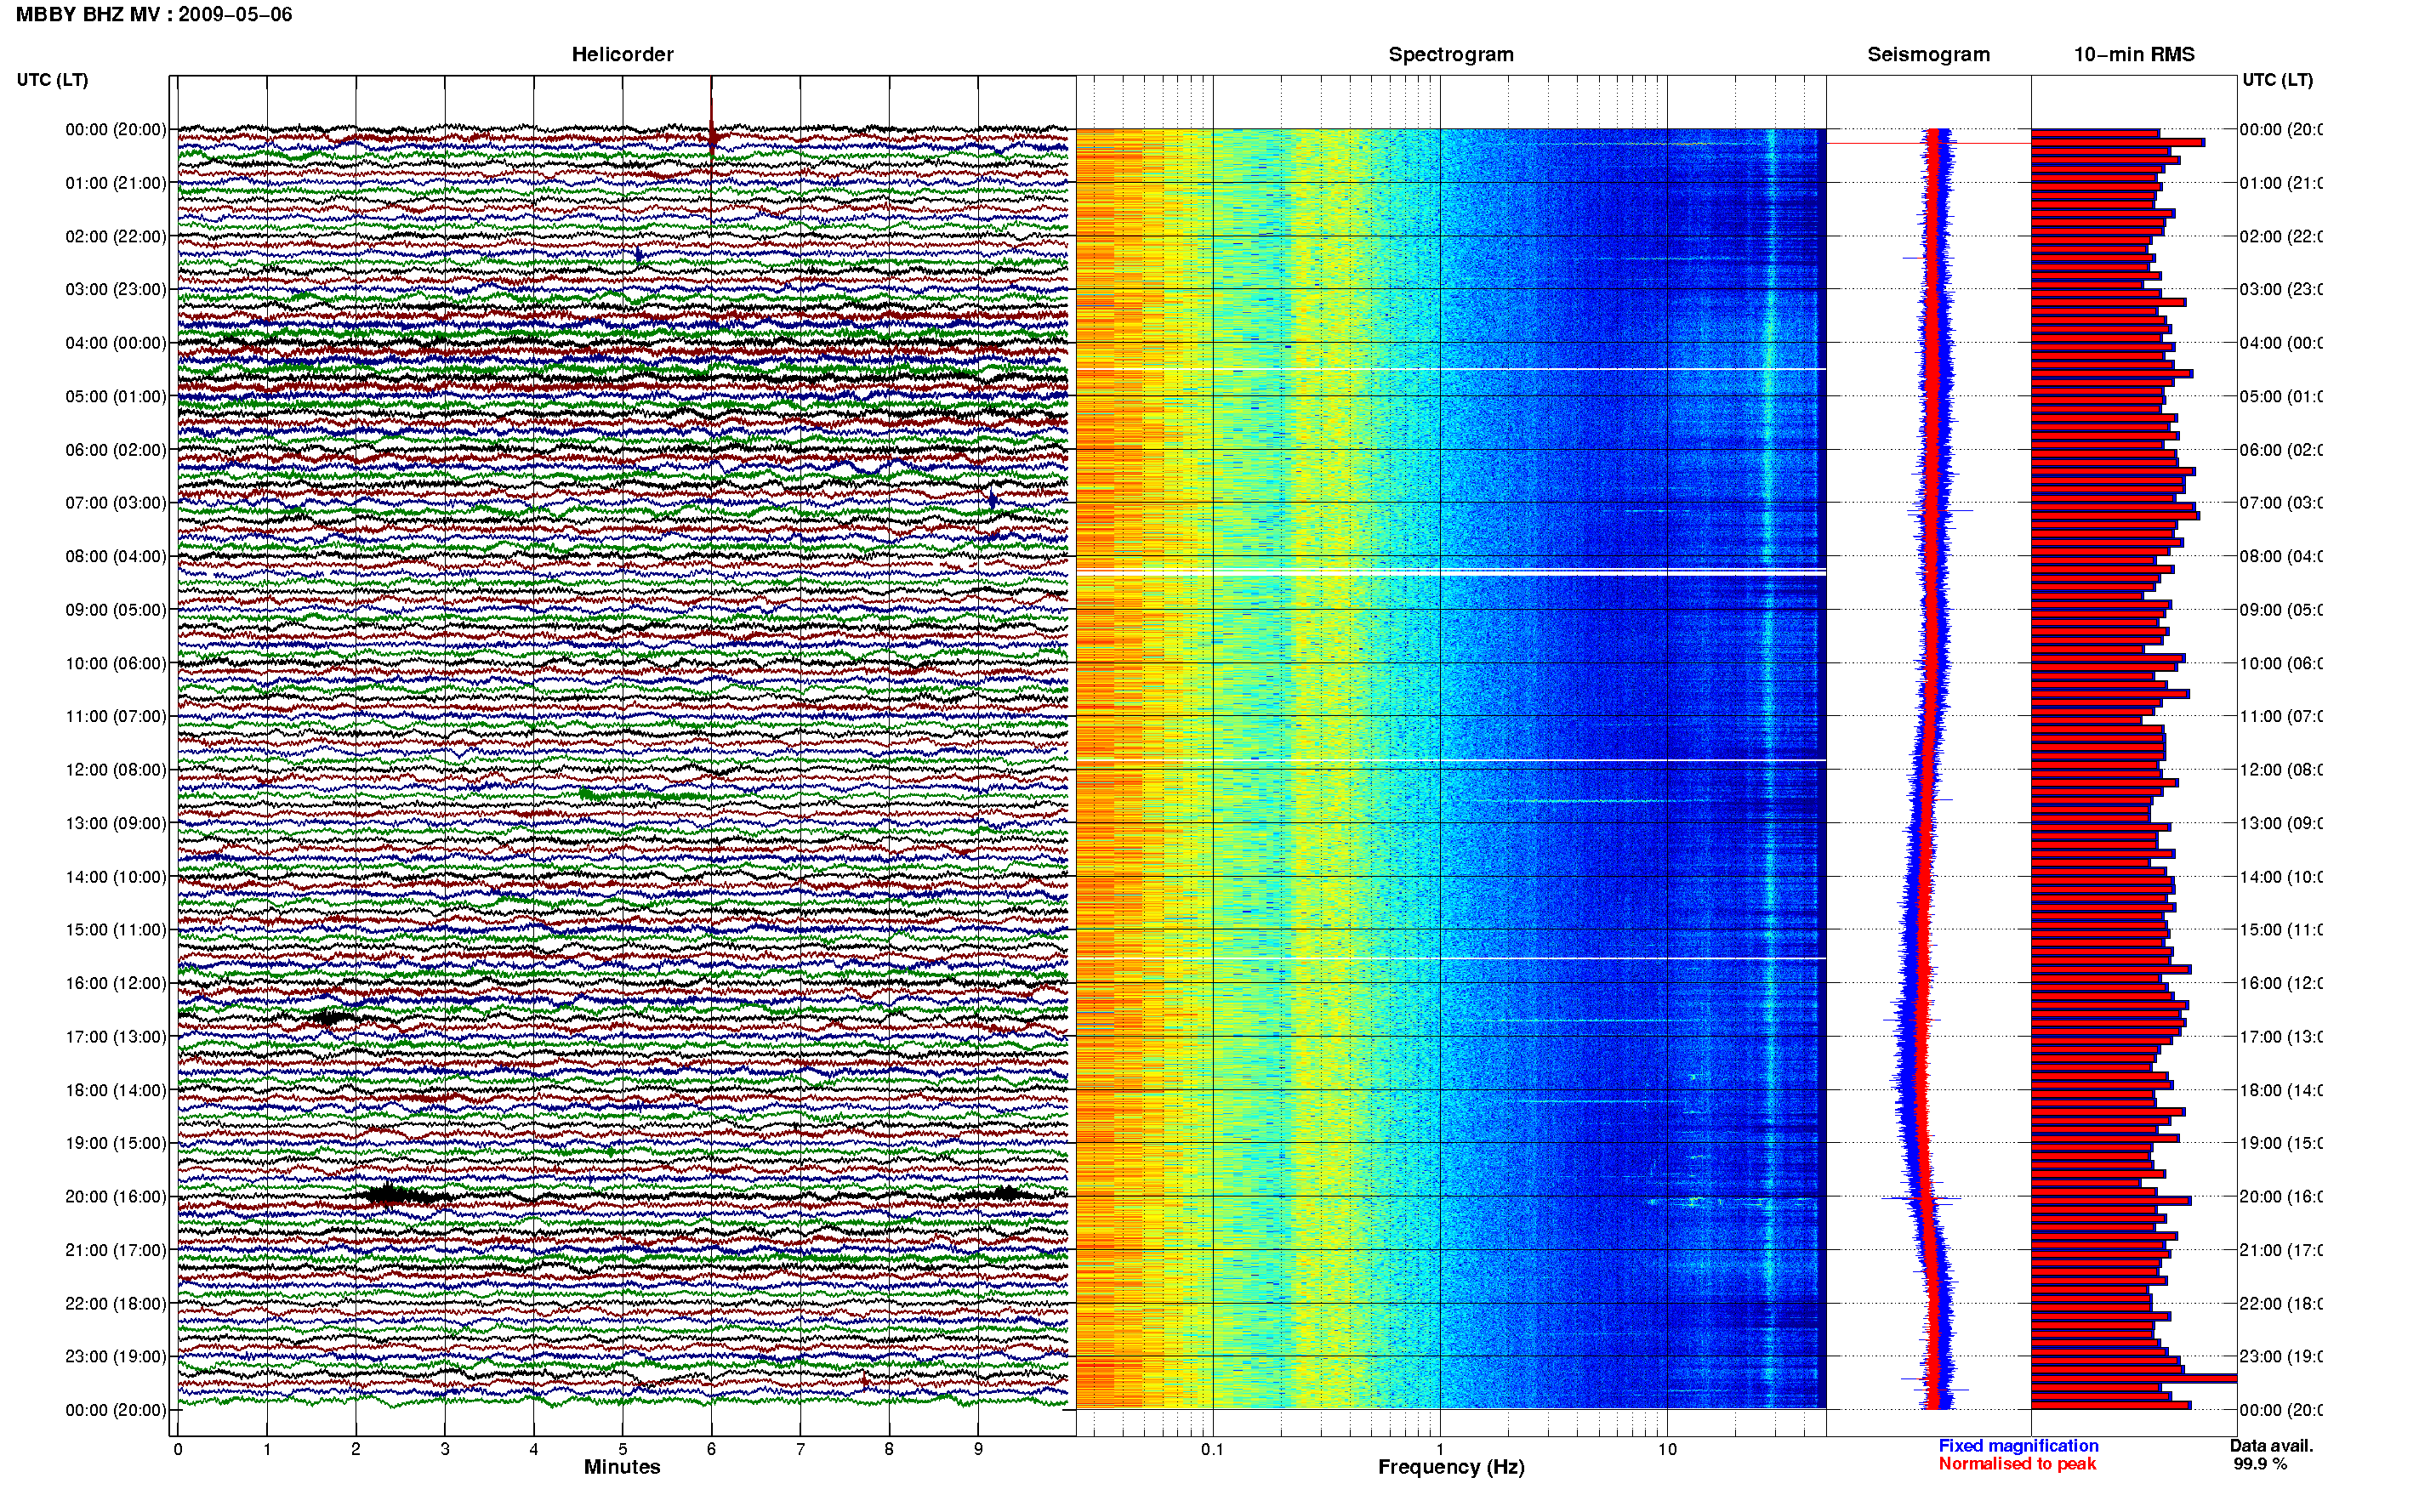Click the left '23:00 (19:00)' time label
The height and width of the screenshot is (1512, 2419).
(116, 1357)
